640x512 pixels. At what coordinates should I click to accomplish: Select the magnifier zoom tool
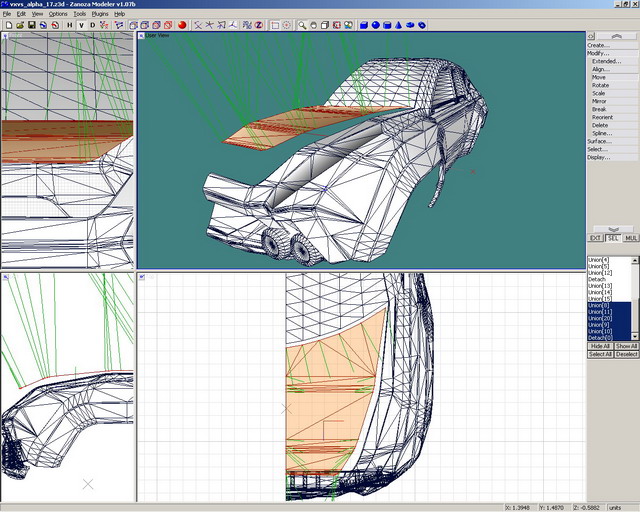coord(302,25)
